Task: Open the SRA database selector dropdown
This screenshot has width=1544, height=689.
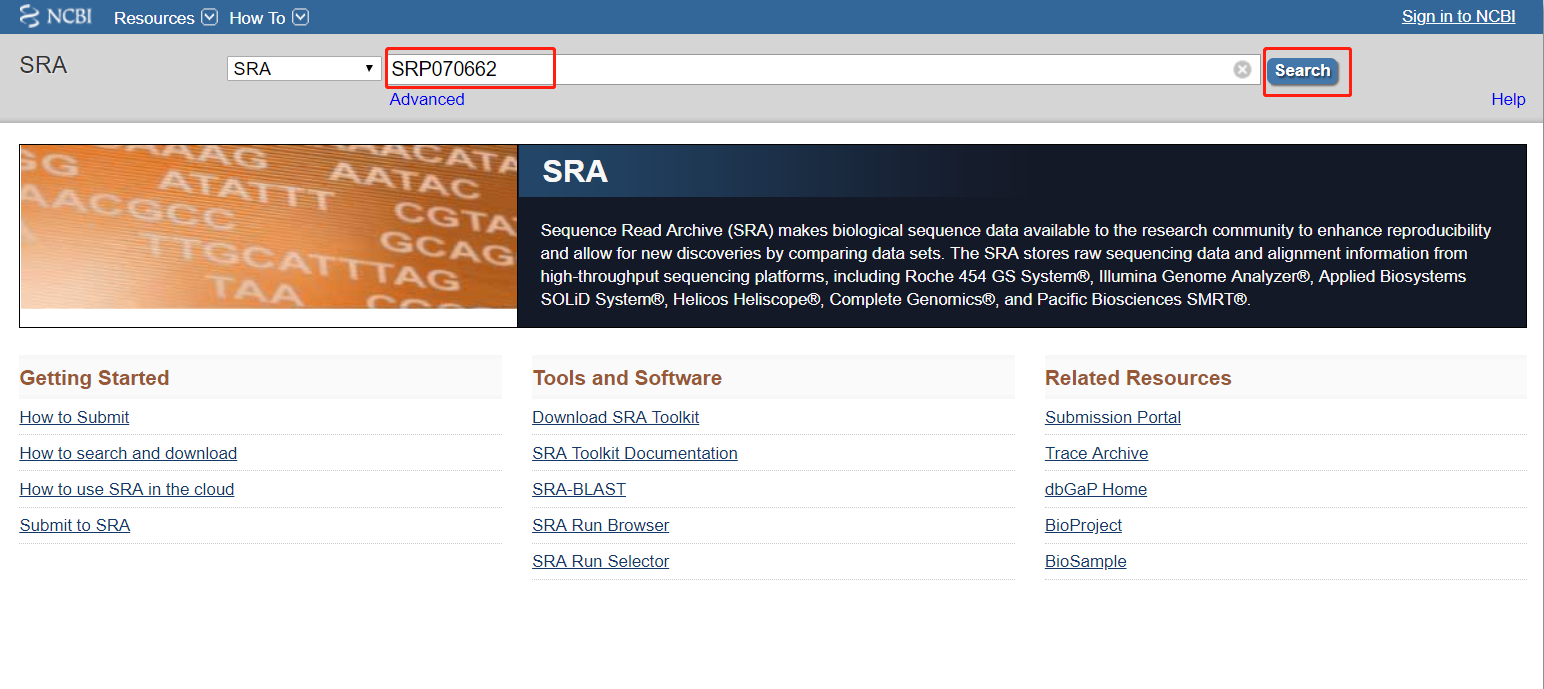Action: coord(303,69)
